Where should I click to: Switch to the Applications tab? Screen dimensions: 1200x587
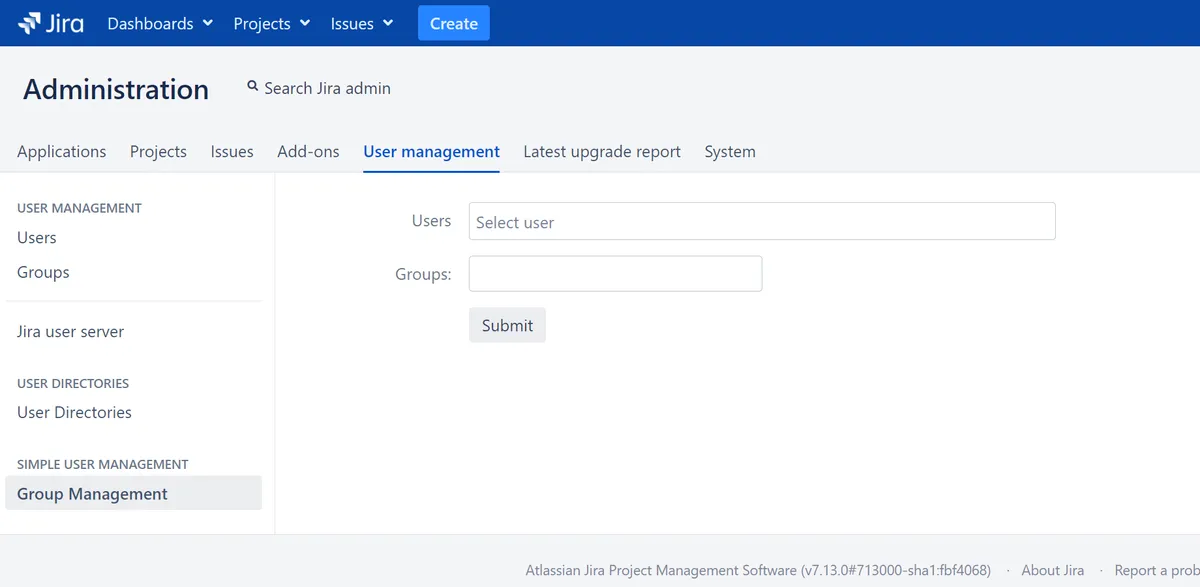(x=61, y=152)
